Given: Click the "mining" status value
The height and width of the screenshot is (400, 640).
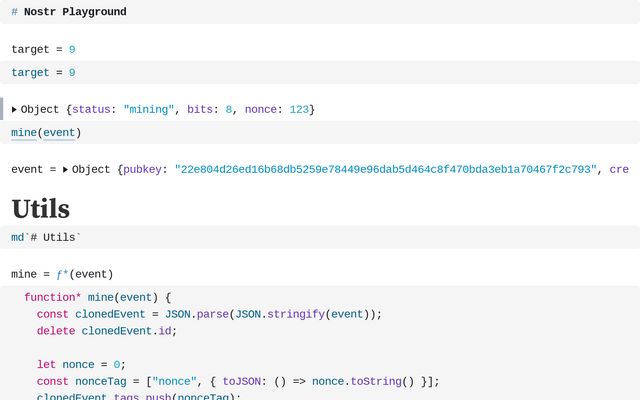Looking at the screenshot, I should click(149, 109).
